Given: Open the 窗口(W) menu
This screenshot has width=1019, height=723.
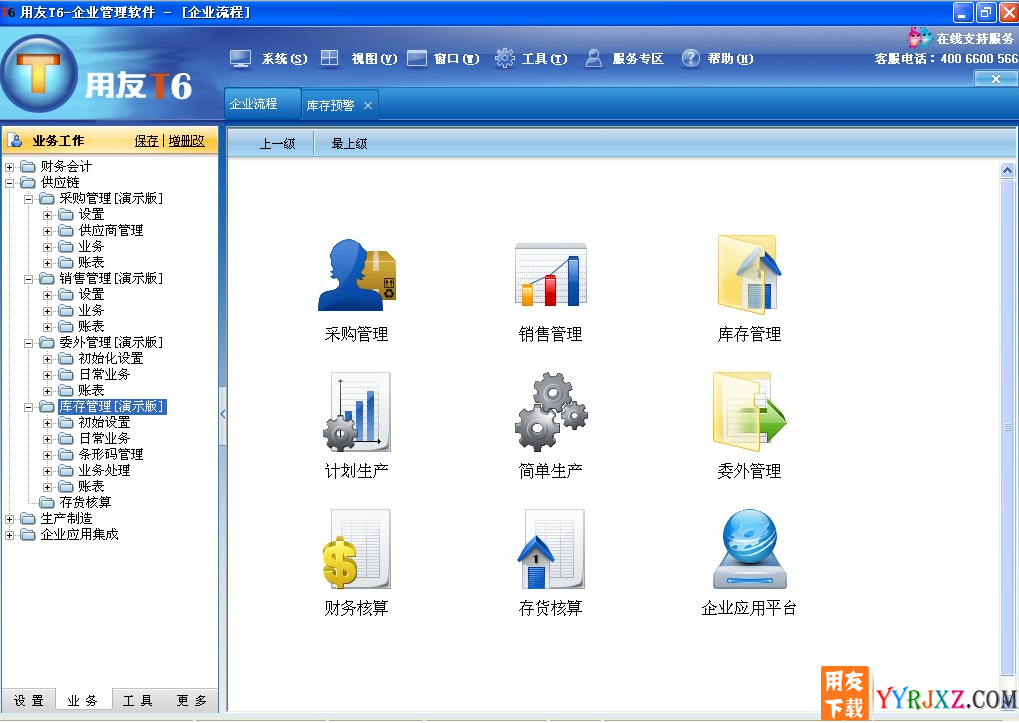Looking at the screenshot, I should pos(456,59).
